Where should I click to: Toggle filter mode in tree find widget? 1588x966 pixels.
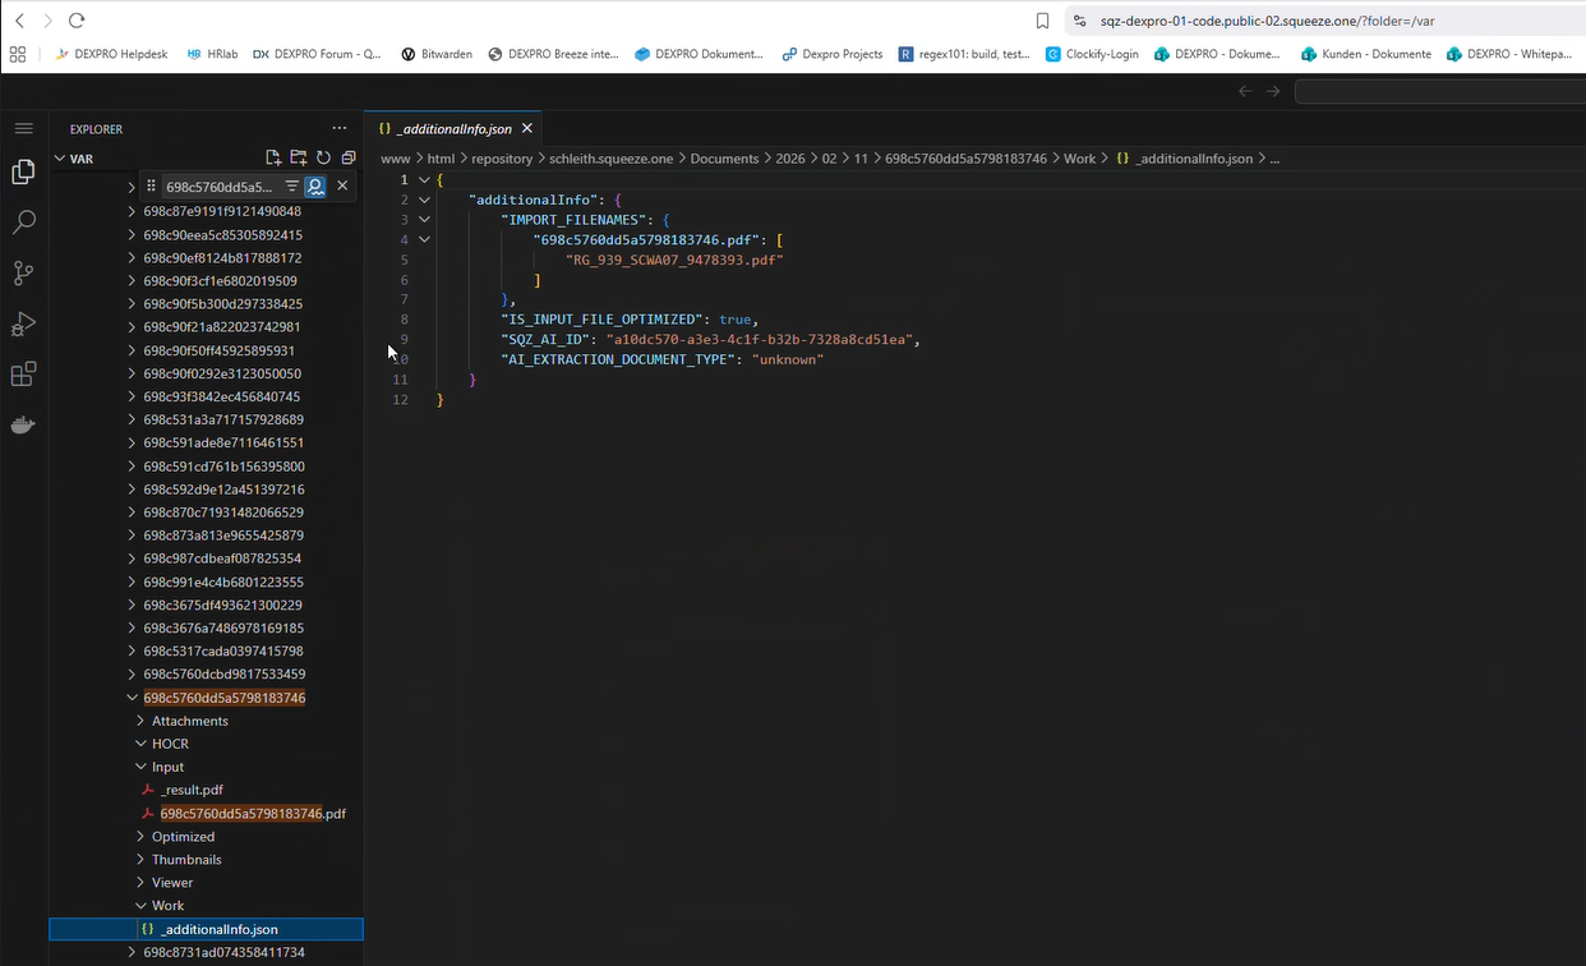(292, 186)
